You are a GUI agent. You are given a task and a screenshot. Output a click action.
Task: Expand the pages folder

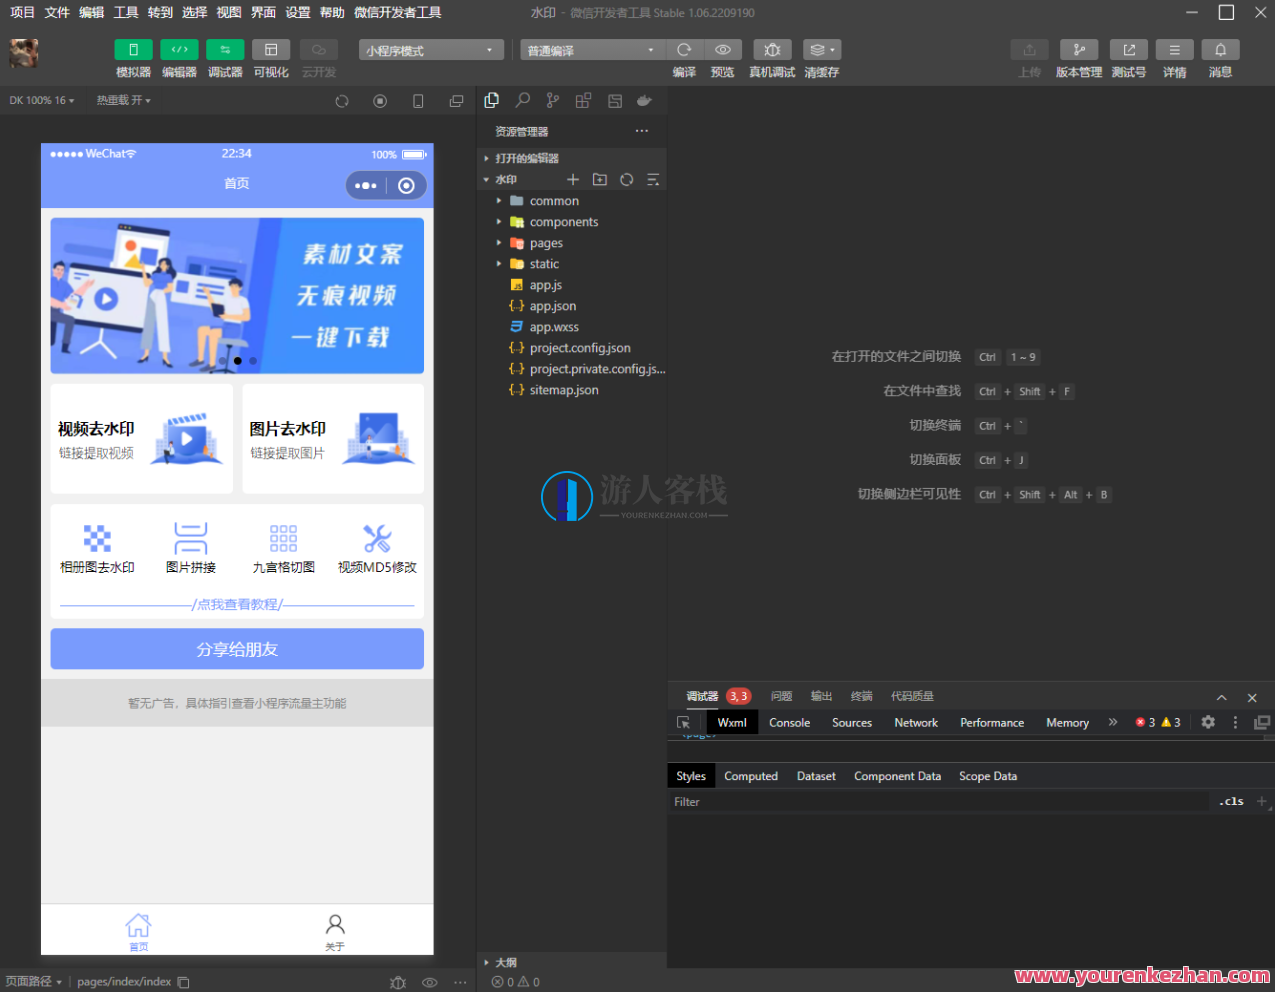[545, 242]
